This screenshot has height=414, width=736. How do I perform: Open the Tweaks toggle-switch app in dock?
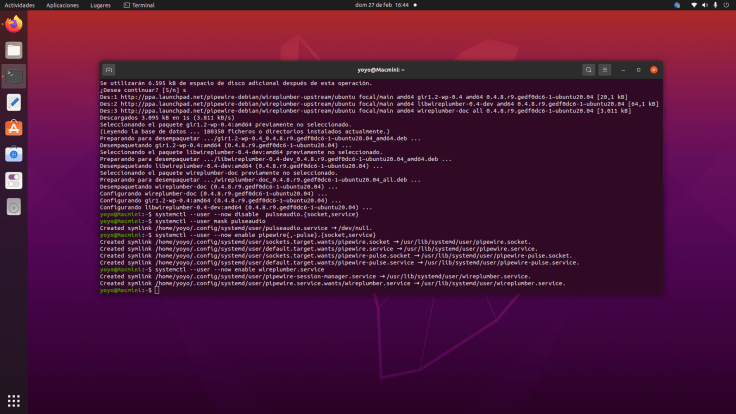pyautogui.click(x=14, y=180)
